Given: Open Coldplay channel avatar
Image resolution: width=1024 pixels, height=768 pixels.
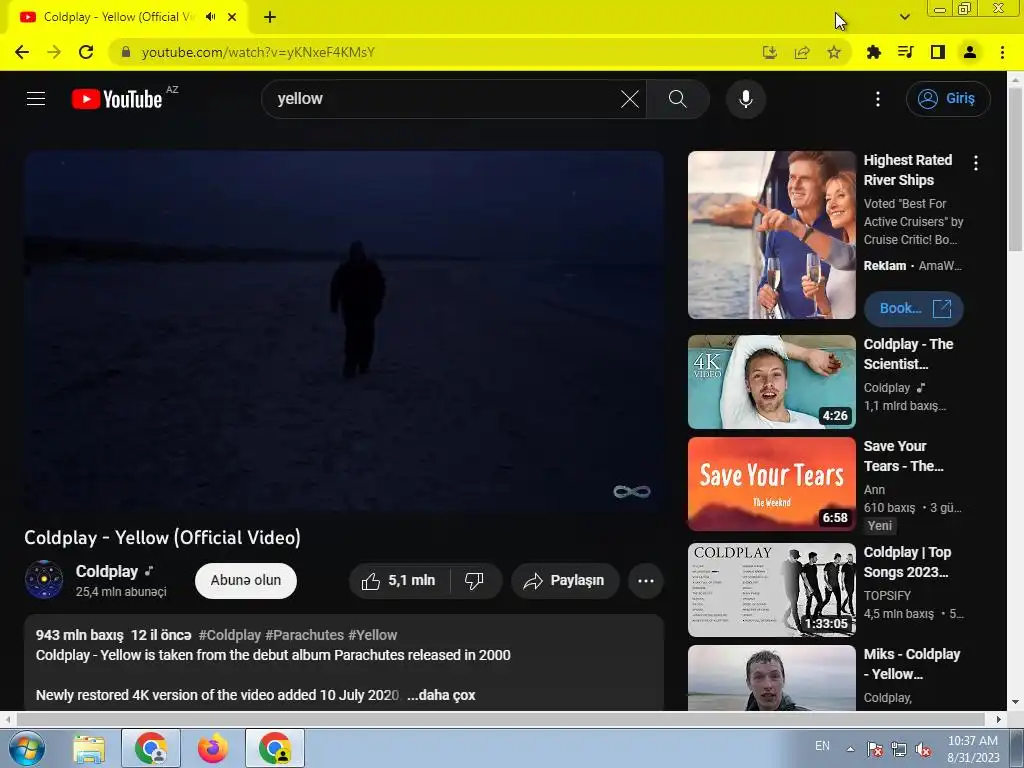Looking at the screenshot, I should [44, 579].
